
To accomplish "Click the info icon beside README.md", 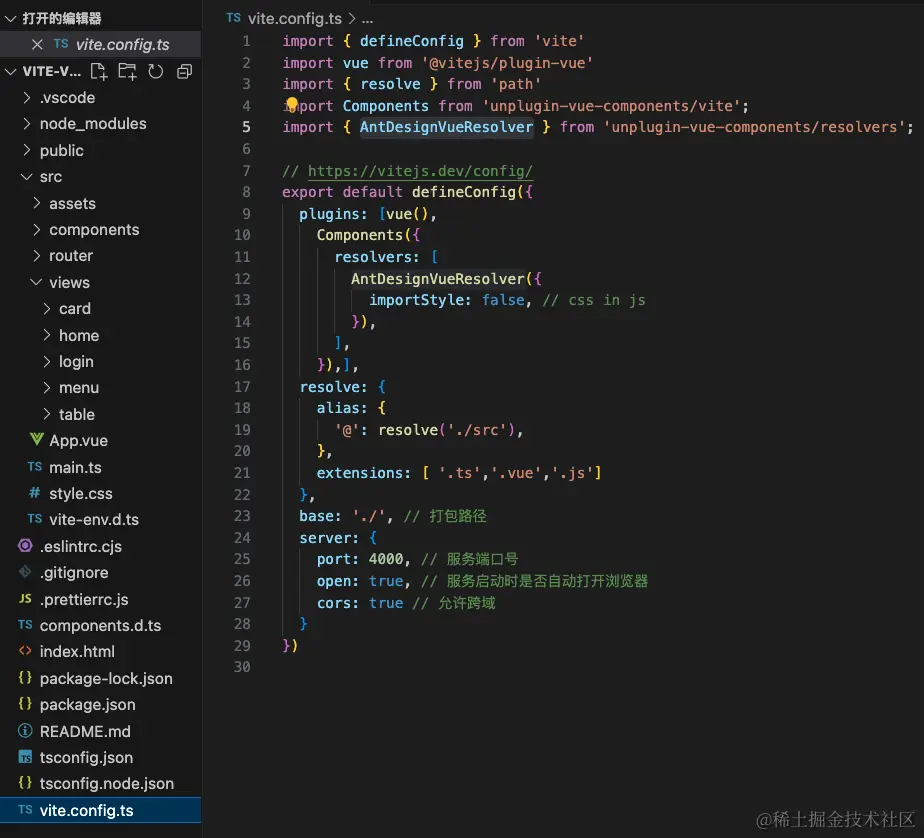I will coord(25,731).
